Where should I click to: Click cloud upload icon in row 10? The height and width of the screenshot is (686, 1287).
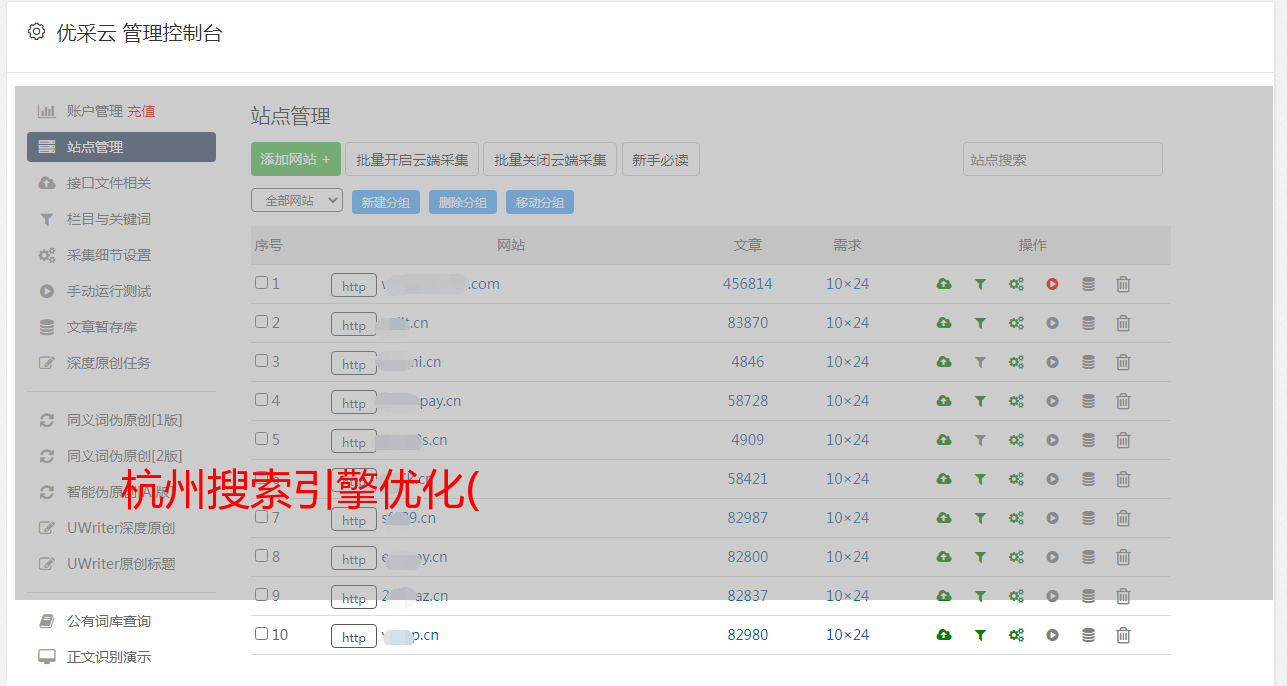click(x=943, y=635)
